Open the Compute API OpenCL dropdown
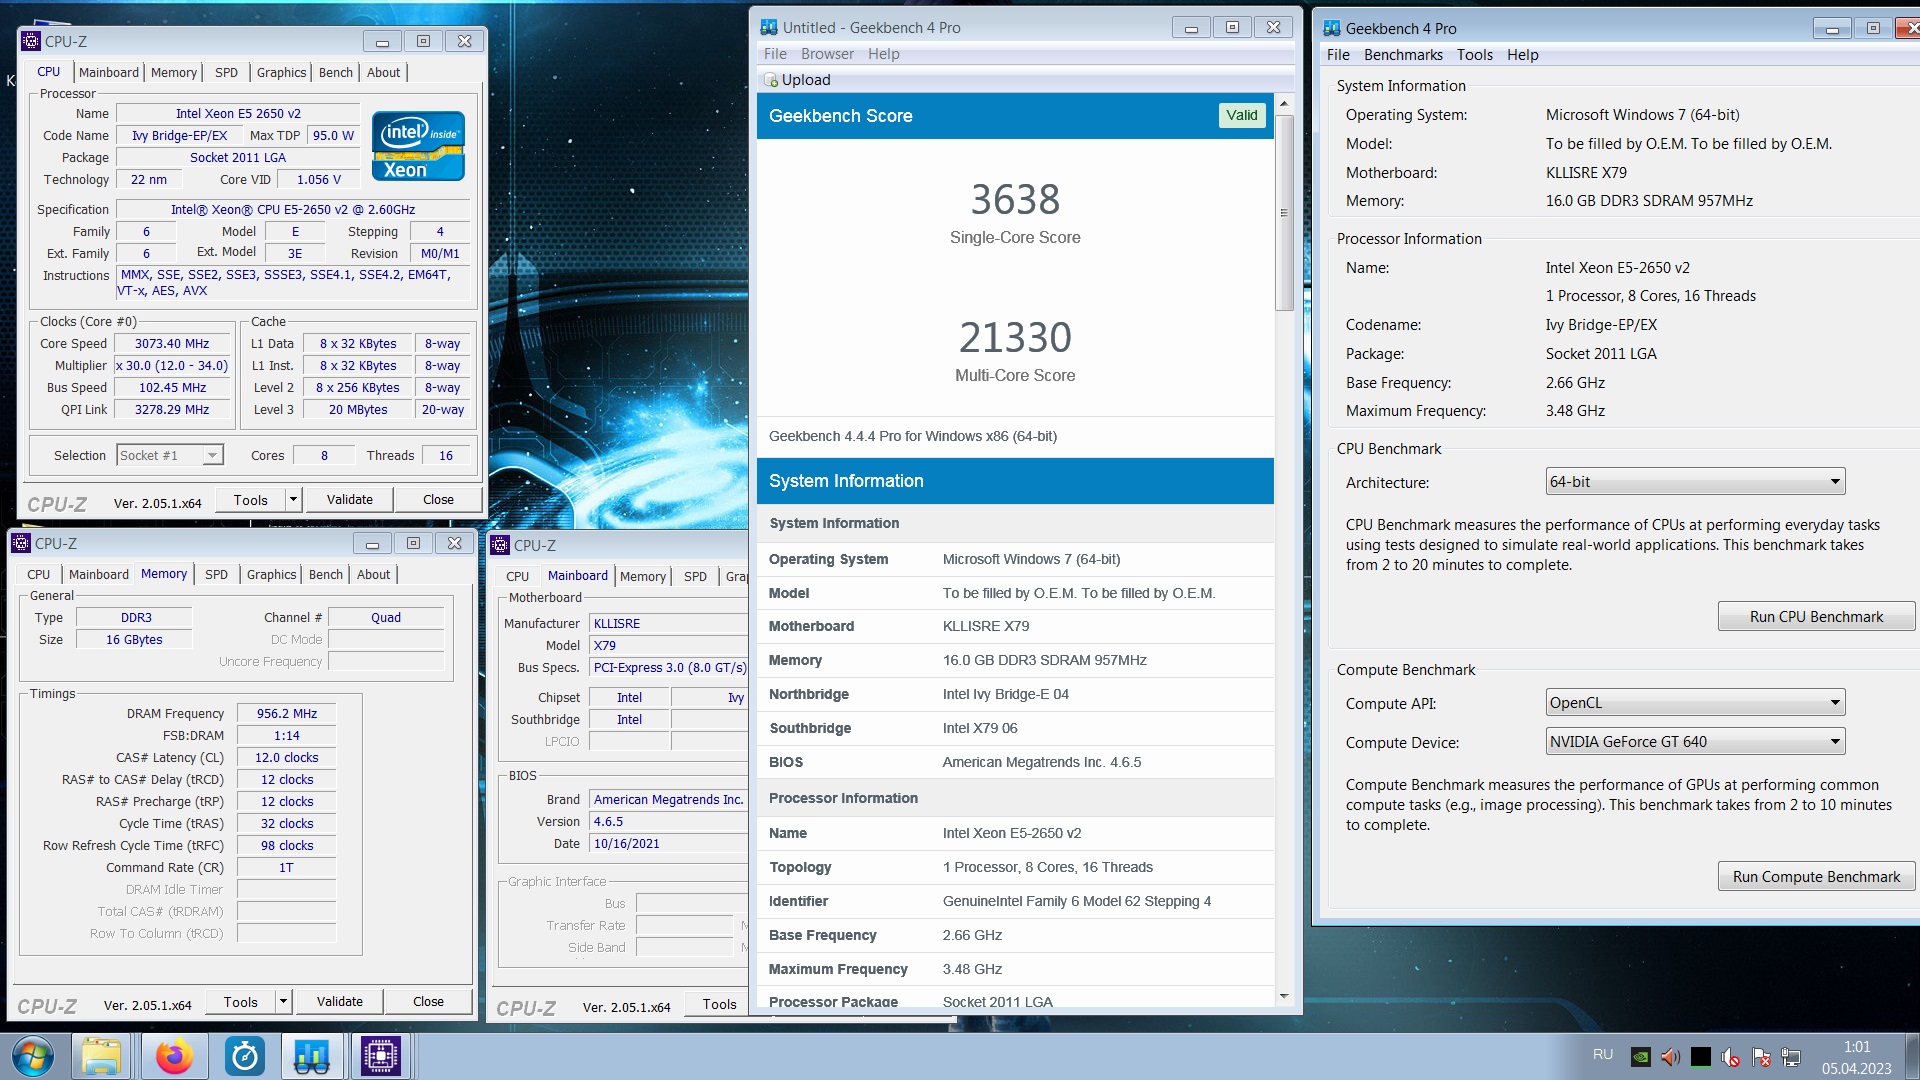Screen dimensions: 1920x1080 pyautogui.click(x=1695, y=703)
